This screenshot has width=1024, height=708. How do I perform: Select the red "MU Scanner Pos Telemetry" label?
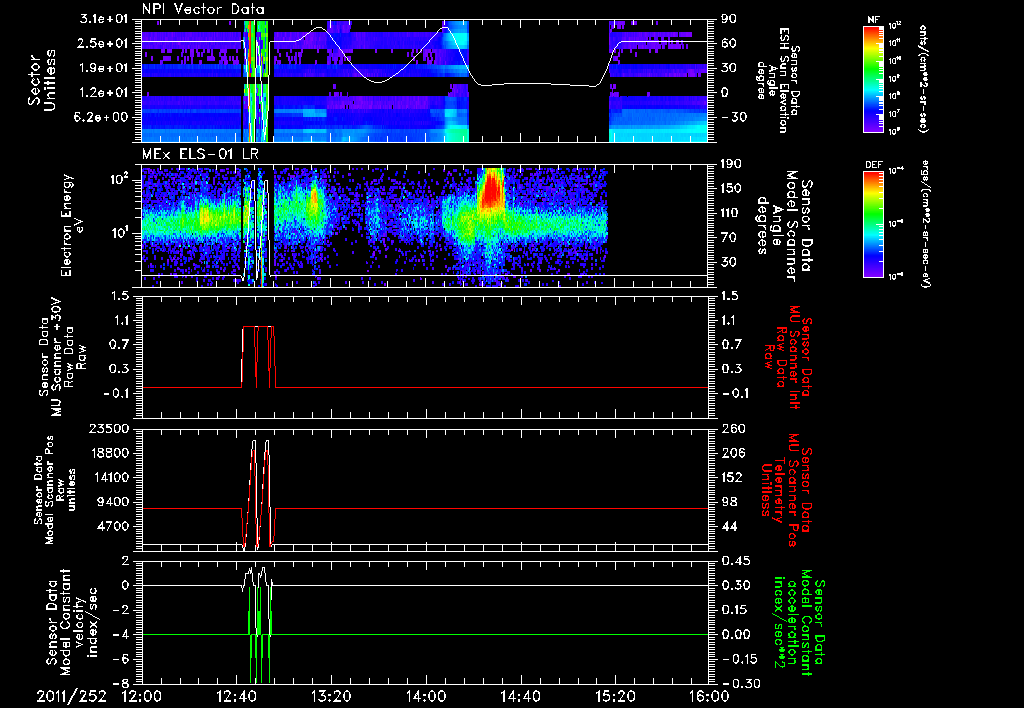tap(786, 490)
